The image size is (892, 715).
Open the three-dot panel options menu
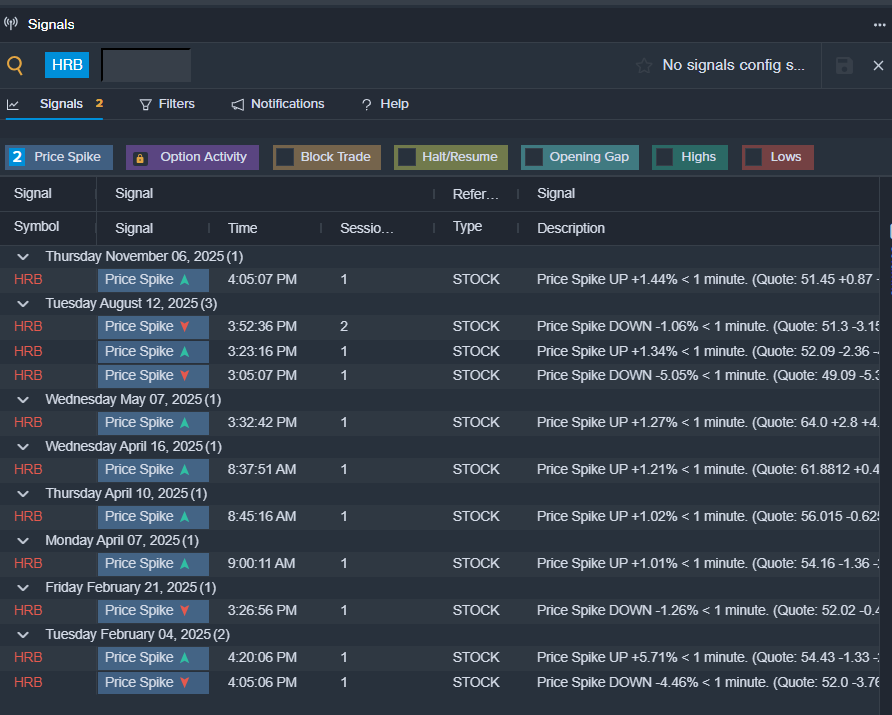[x=879, y=24]
